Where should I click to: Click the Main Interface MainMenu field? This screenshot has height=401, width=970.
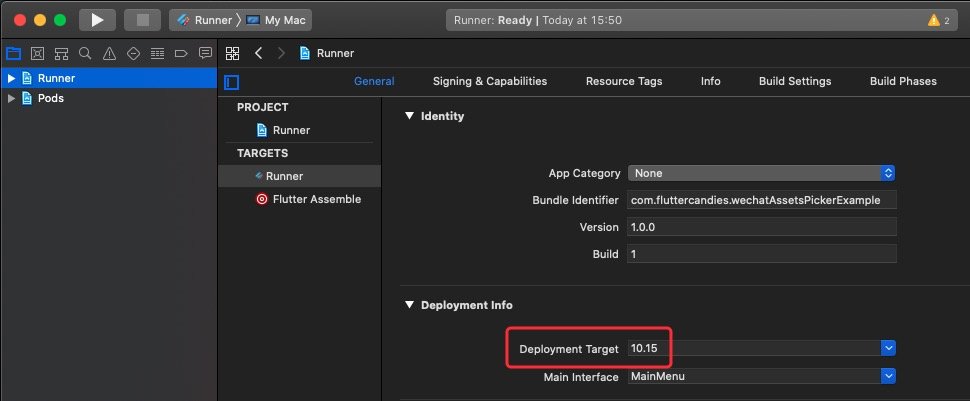(754, 376)
